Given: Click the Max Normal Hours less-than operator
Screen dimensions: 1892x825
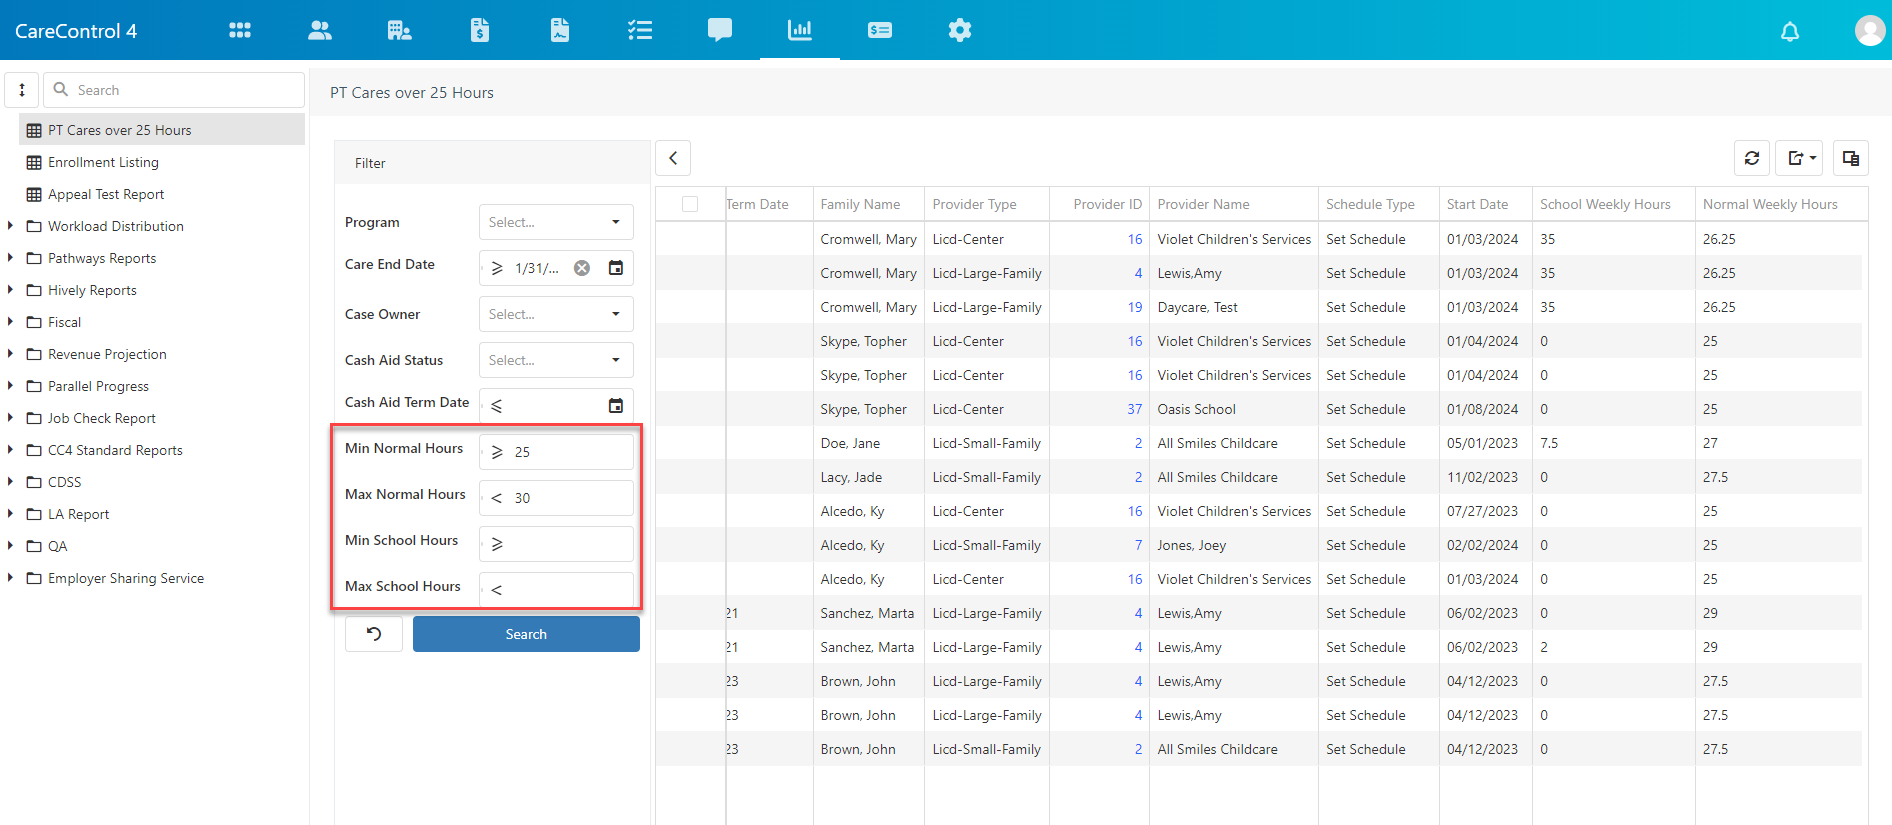Looking at the screenshot, I should [x=497, y=498].
